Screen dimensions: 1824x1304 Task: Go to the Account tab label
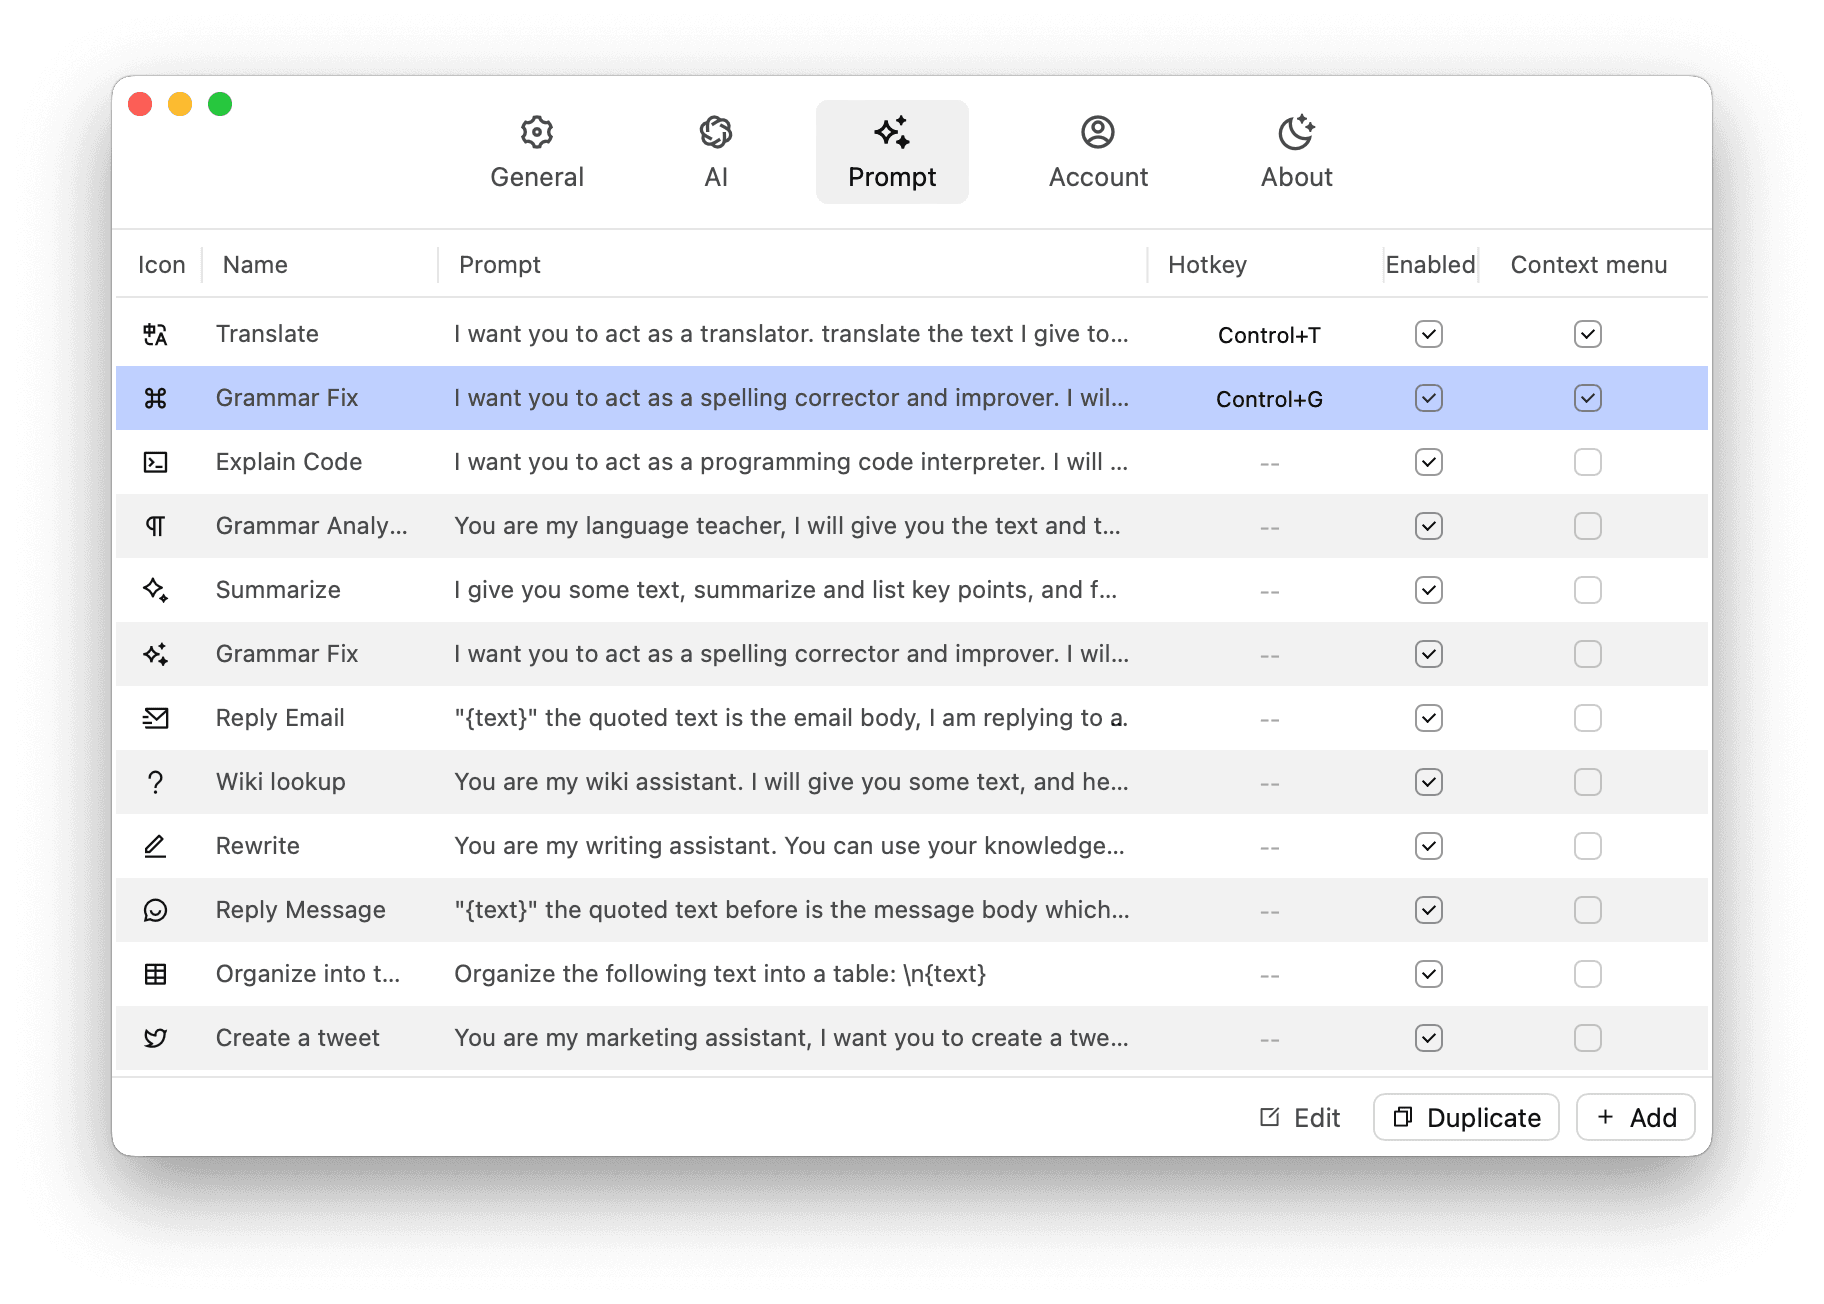(x=1098, y=177)
